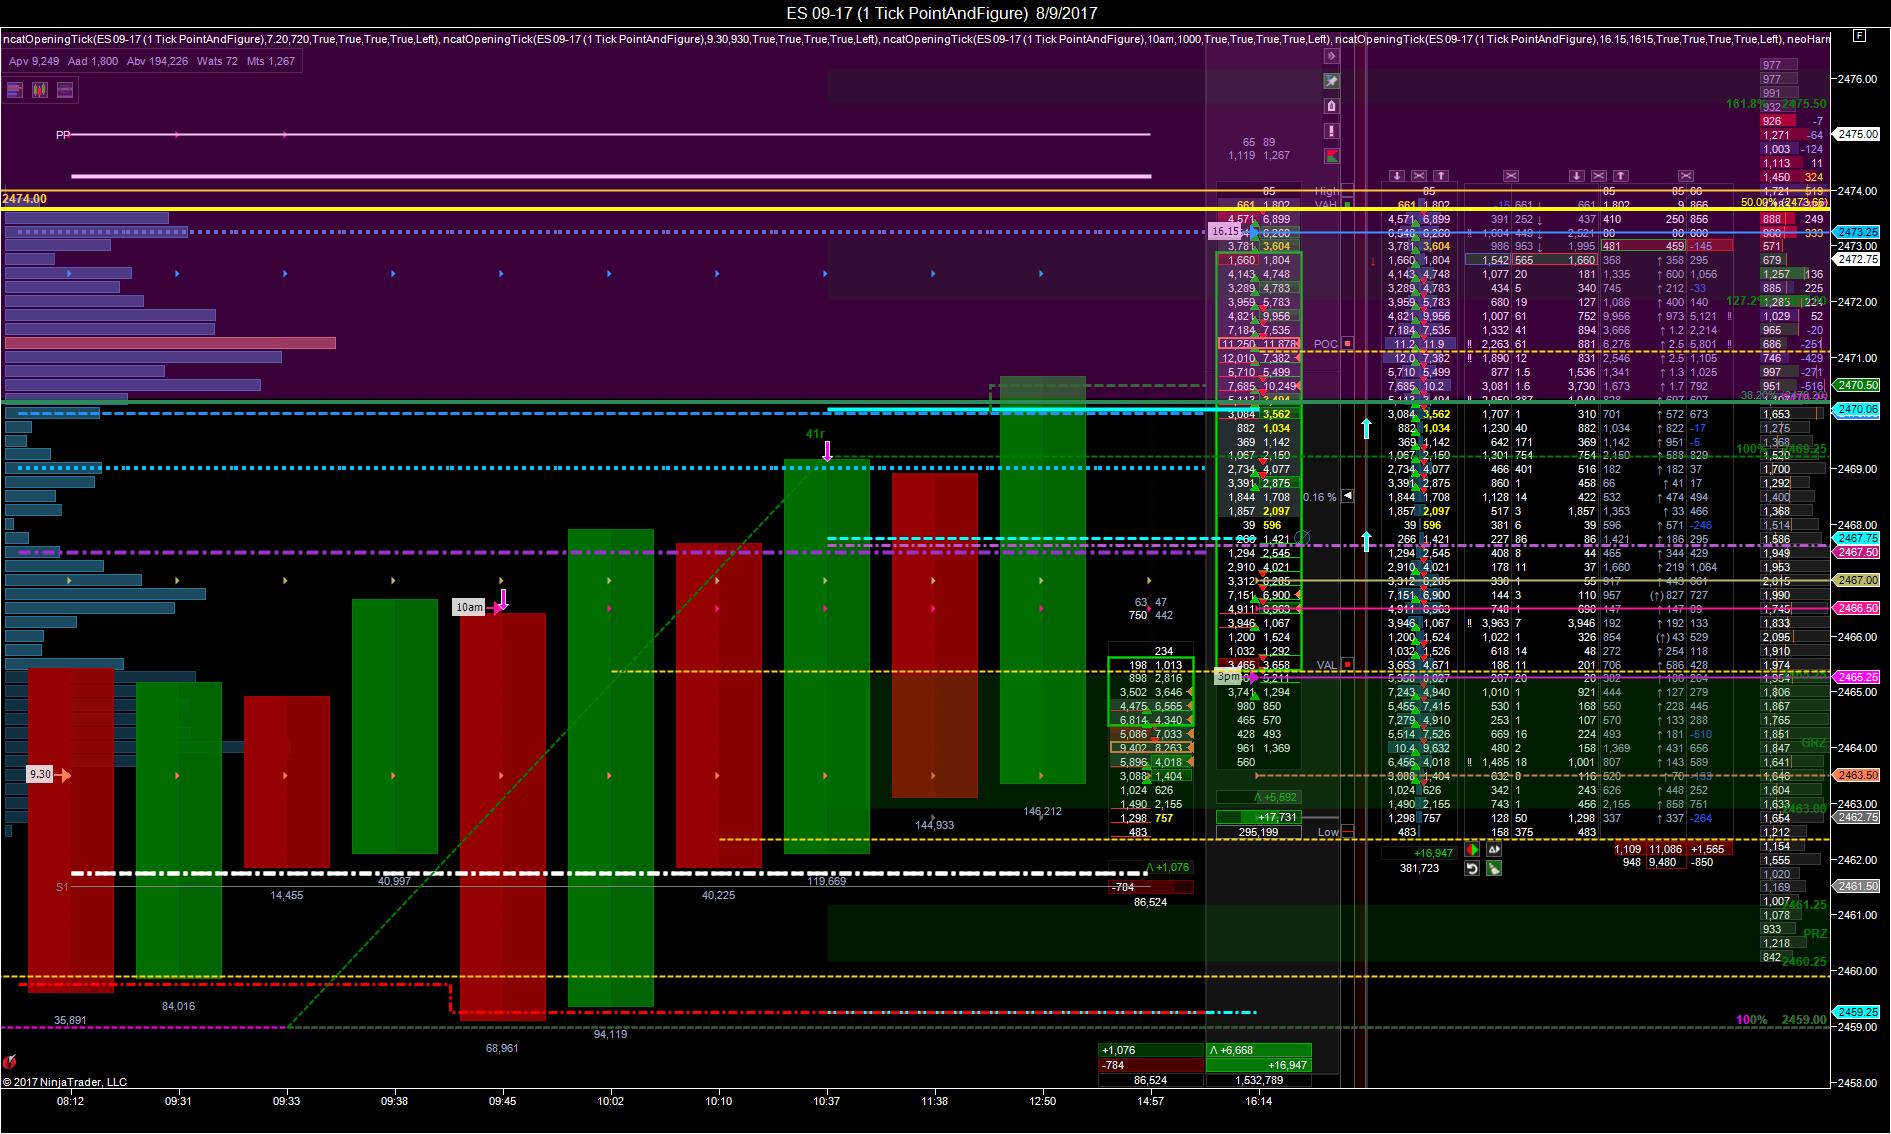
Task: Click the +17,731 delta bar
Action: 1258,817
